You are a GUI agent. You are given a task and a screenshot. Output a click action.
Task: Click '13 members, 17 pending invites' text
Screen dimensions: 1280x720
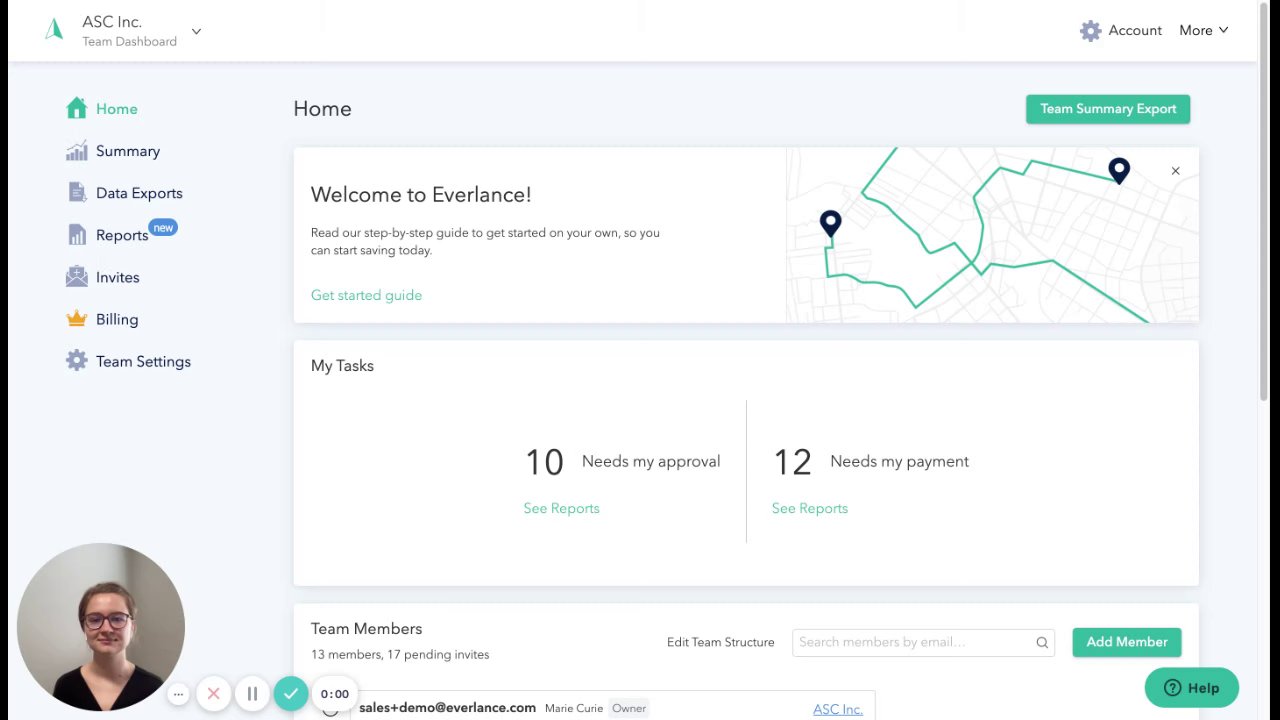(x=400, y=654)
